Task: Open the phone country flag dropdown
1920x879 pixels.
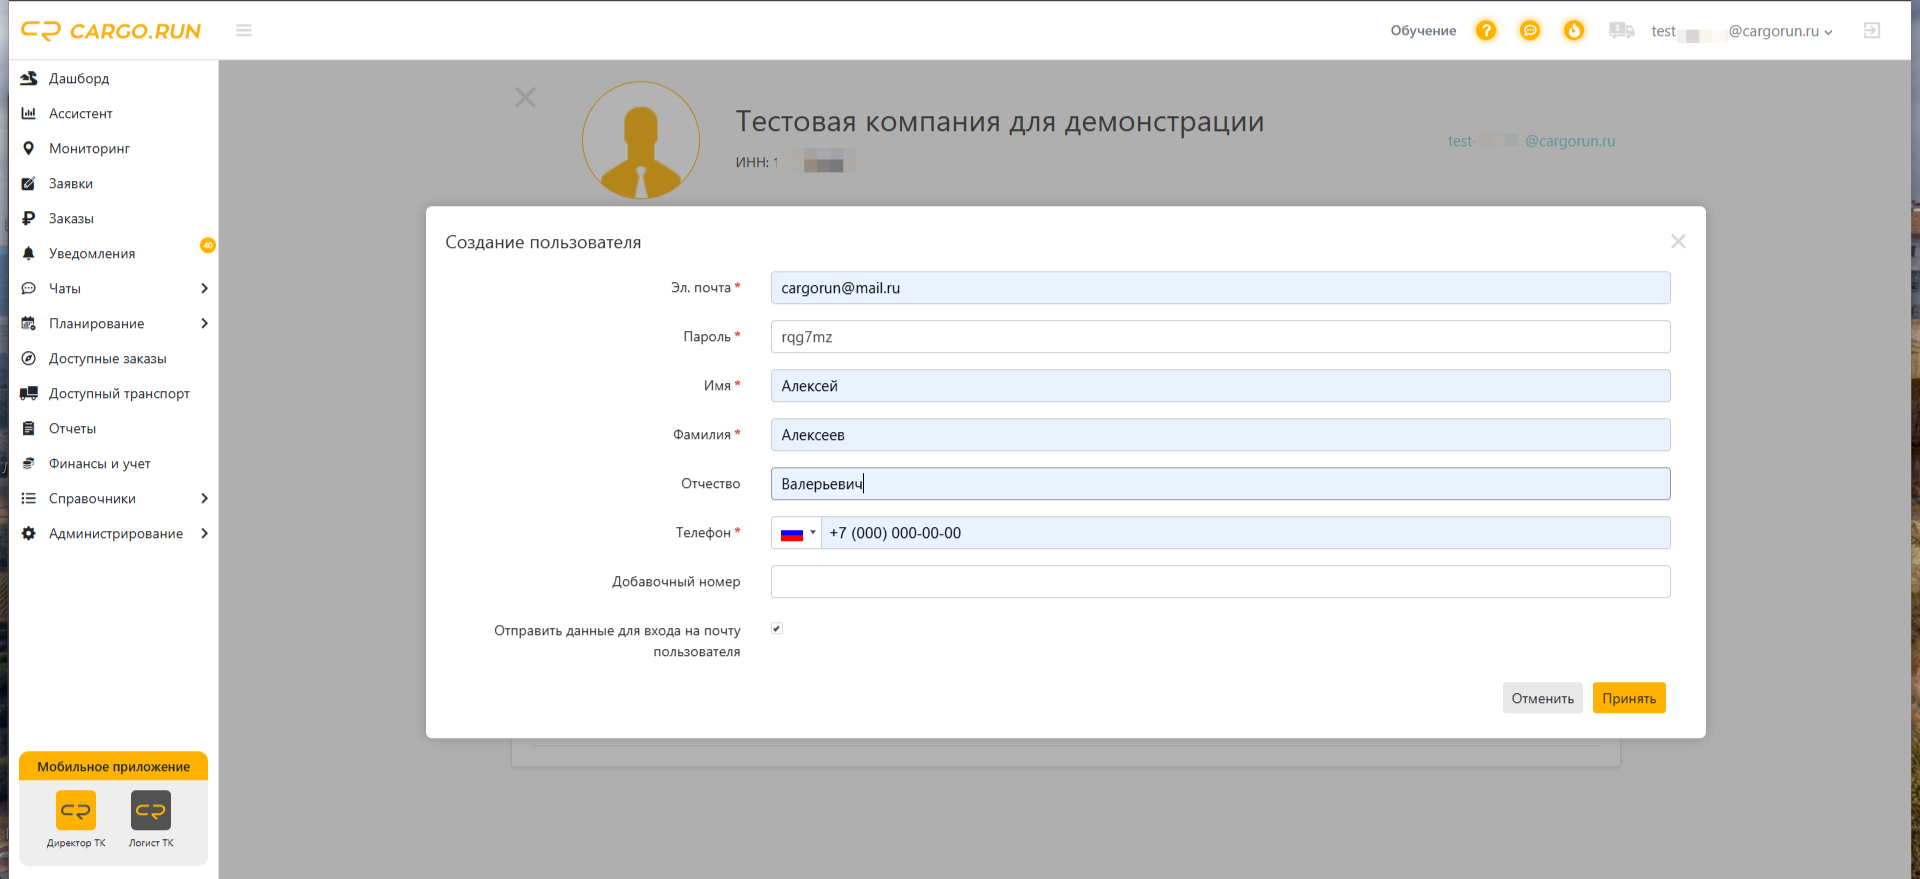Action: point(797,533)
